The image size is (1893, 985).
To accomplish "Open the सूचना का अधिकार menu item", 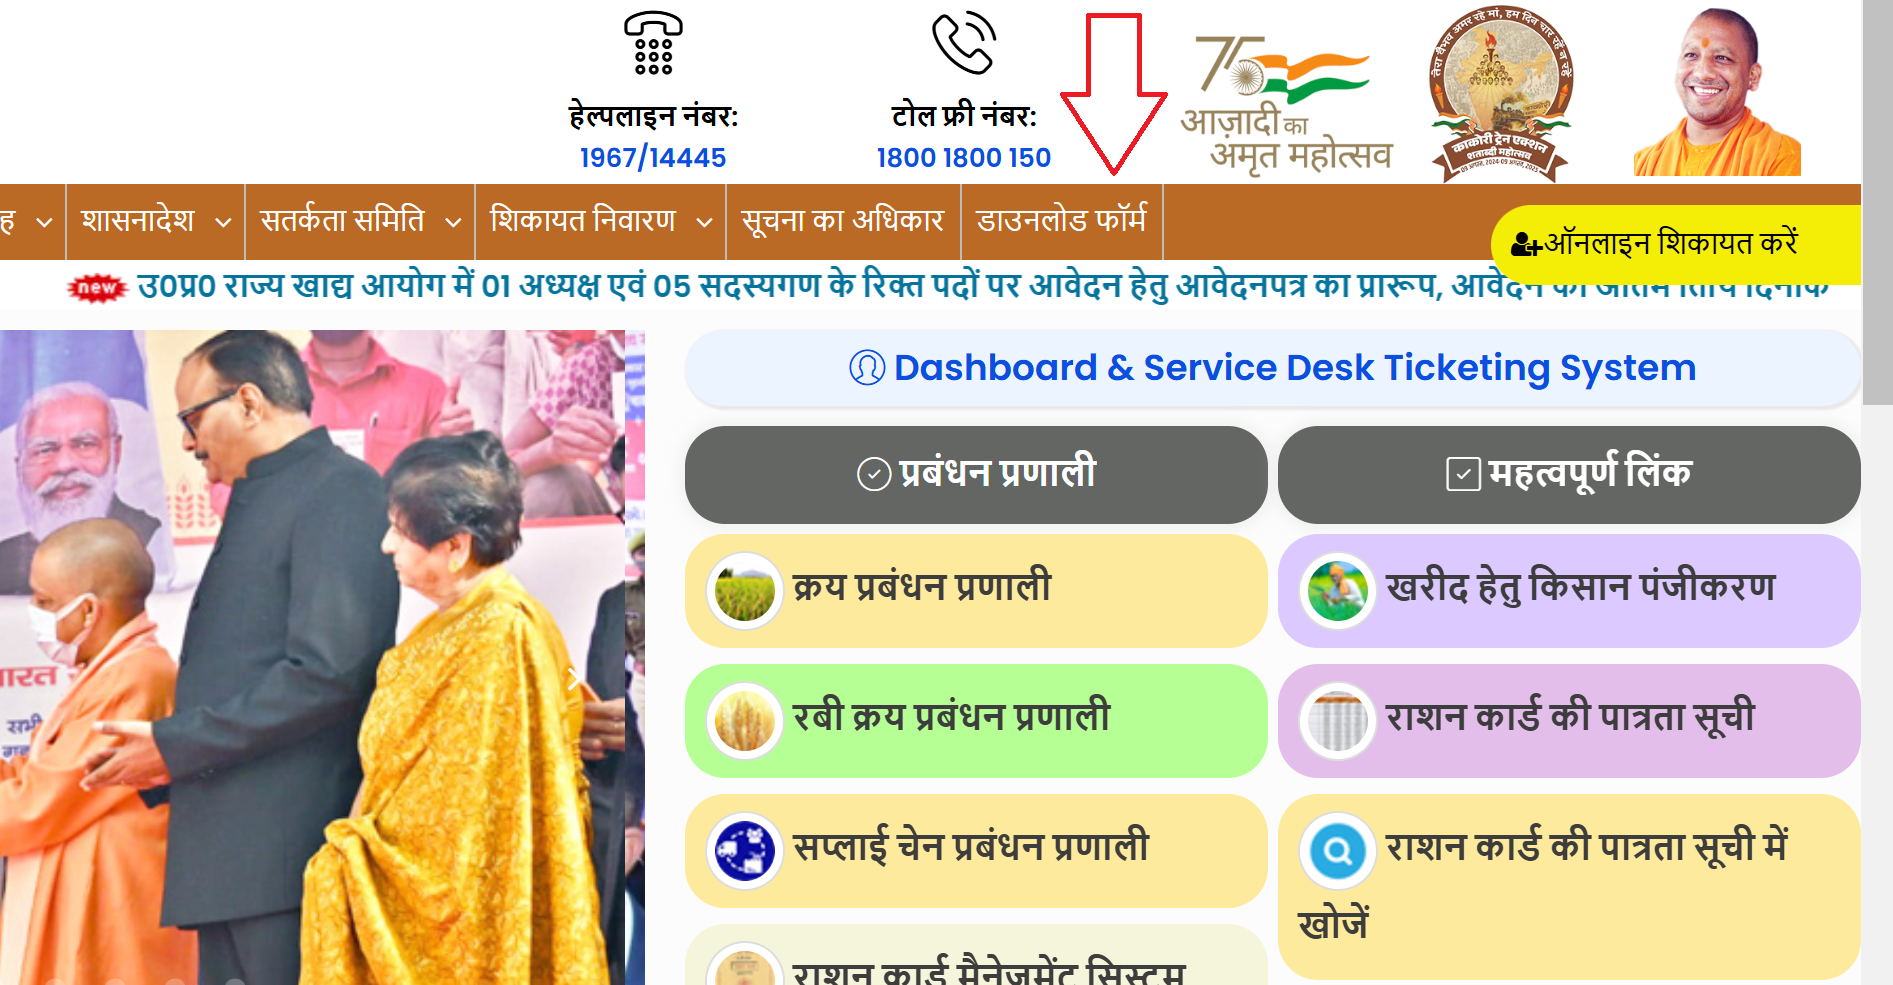I will coord(843,221).
